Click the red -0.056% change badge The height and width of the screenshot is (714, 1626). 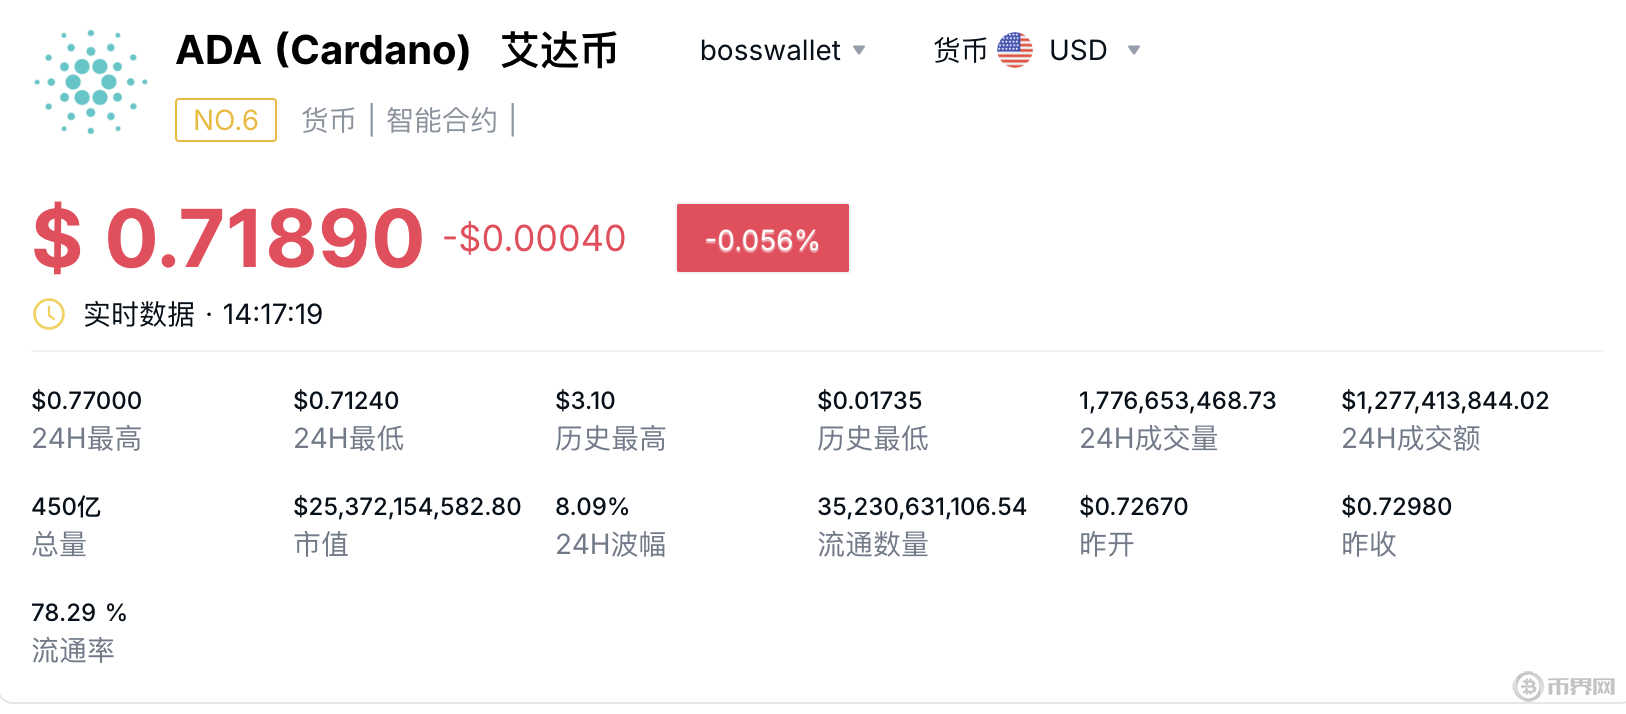pyautogui.click(x=763, y=238)
